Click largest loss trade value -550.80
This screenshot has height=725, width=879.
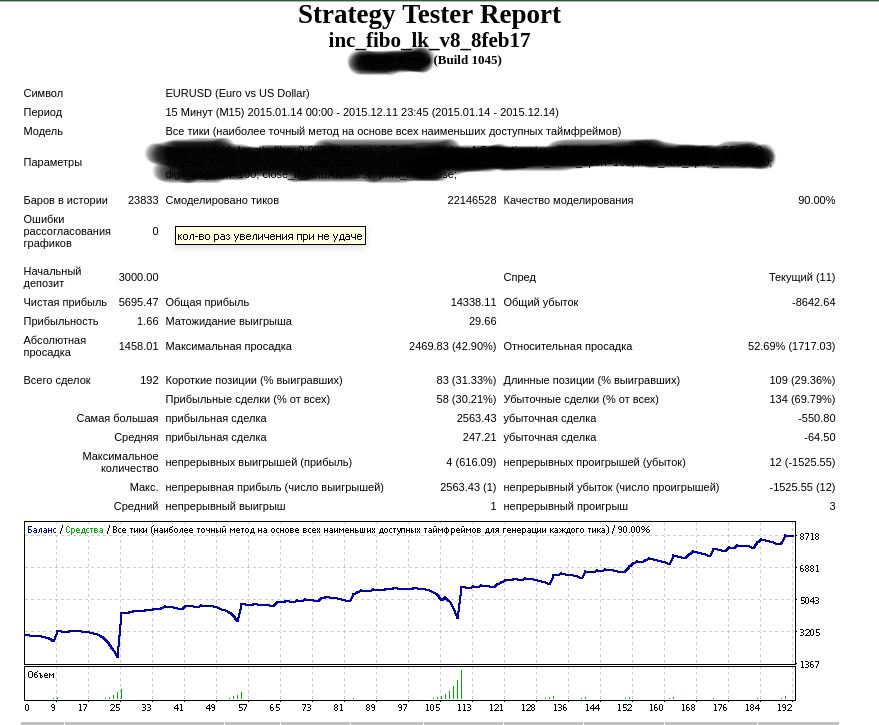click(x=817, y=418)
